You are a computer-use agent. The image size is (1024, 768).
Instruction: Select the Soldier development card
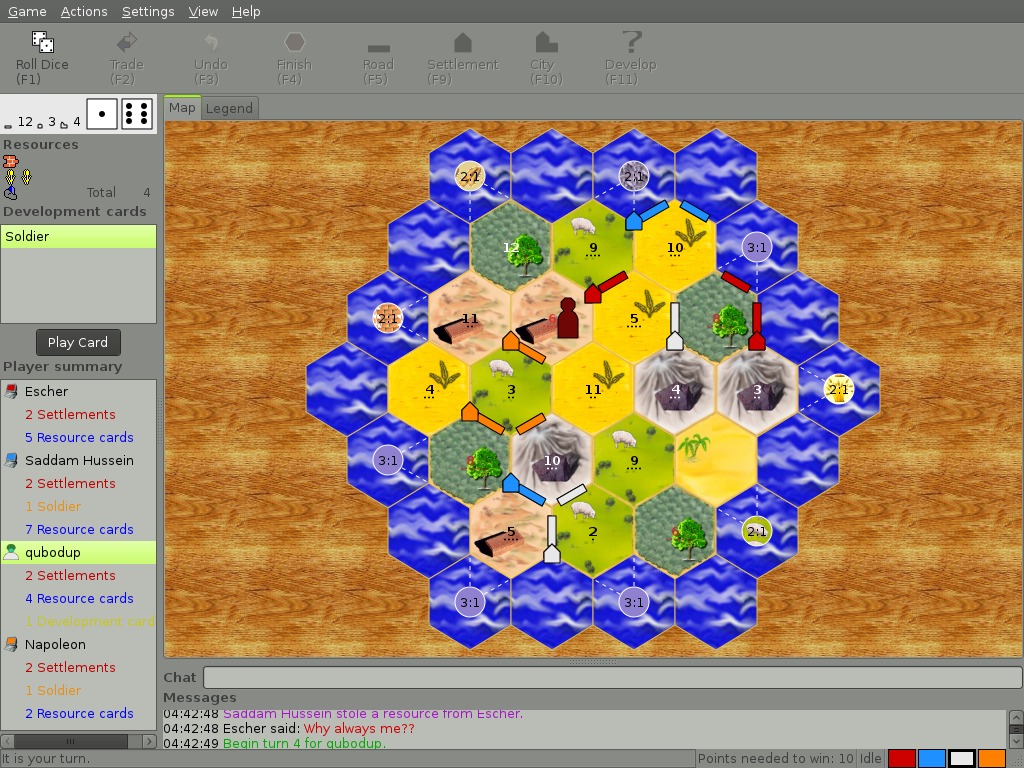click(x=78, y=236)
